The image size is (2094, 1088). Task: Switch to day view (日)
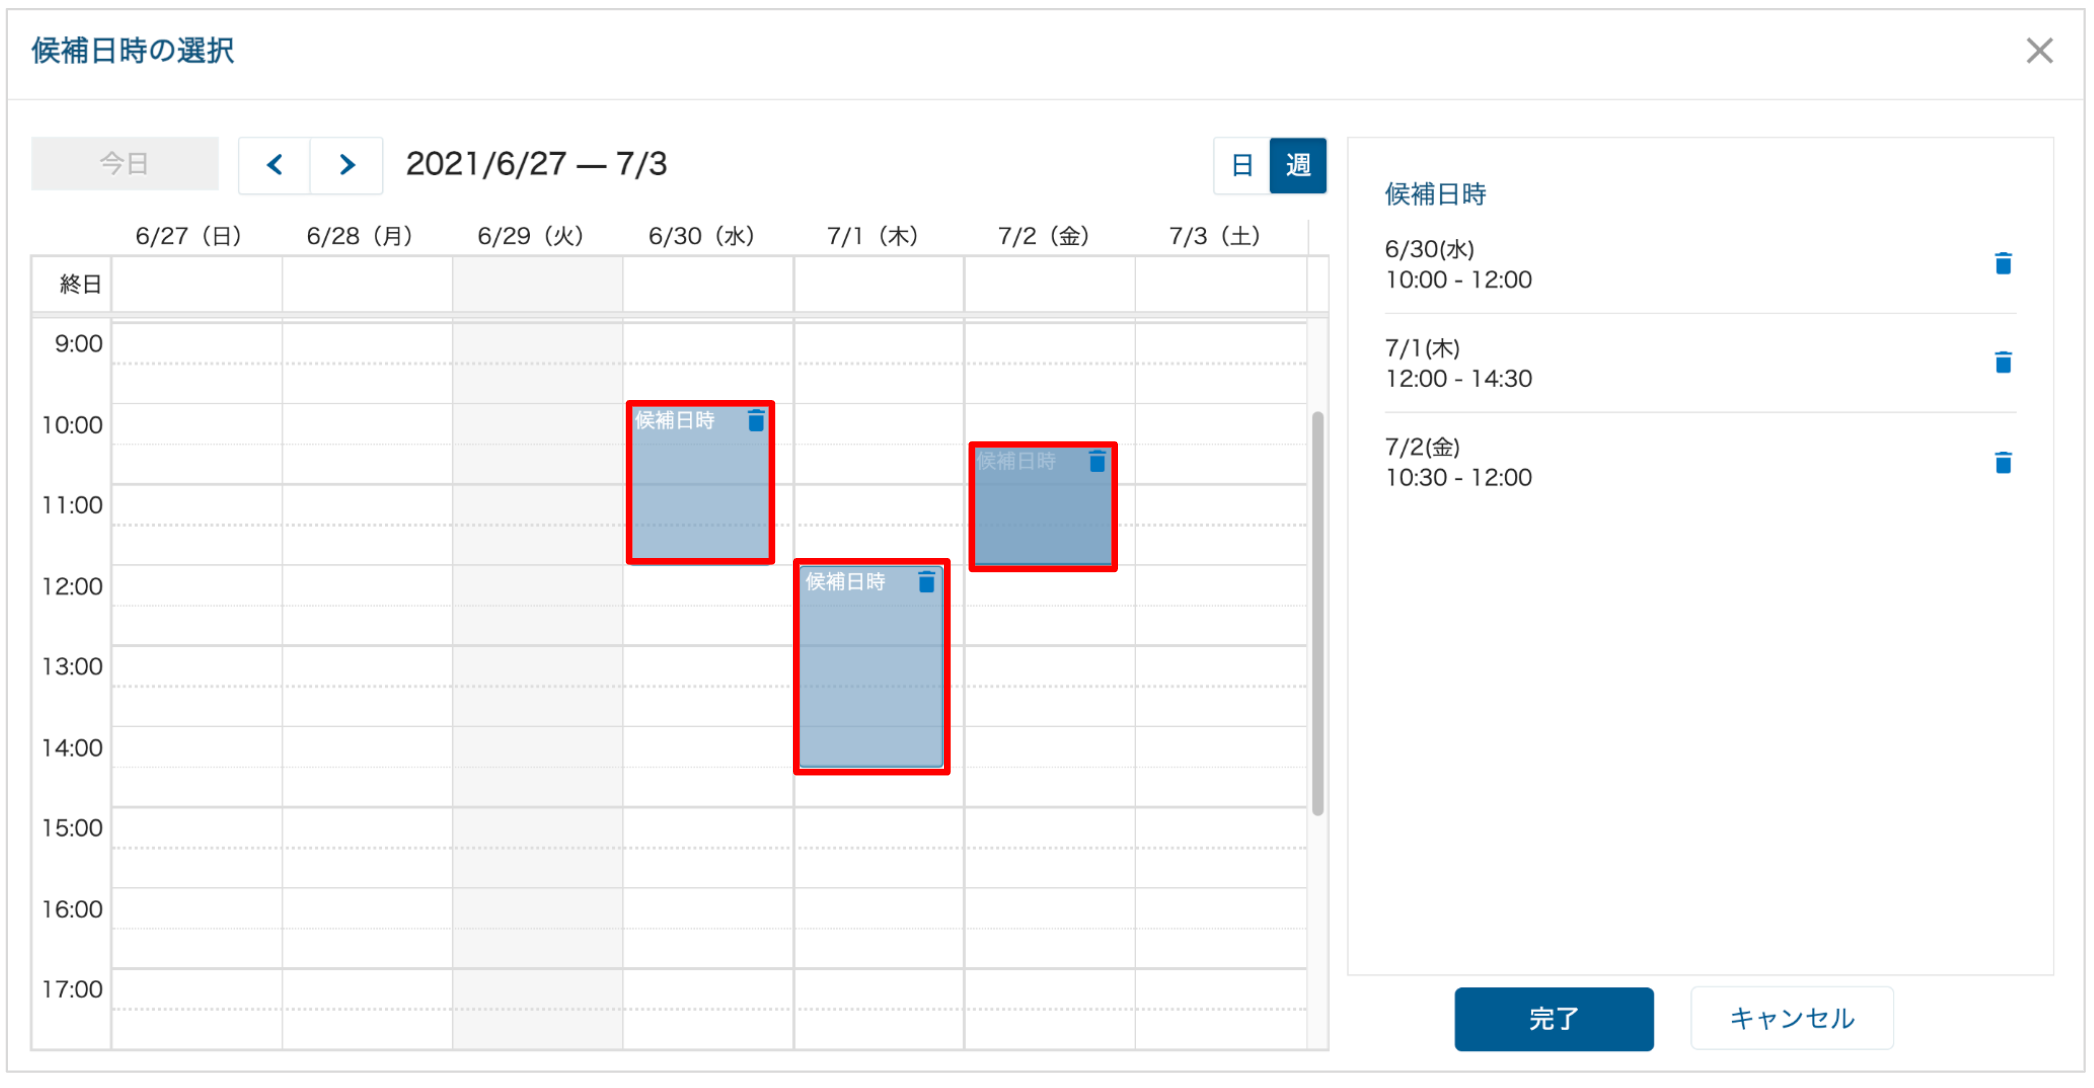pyautogui.click(x=1241, y=165)
